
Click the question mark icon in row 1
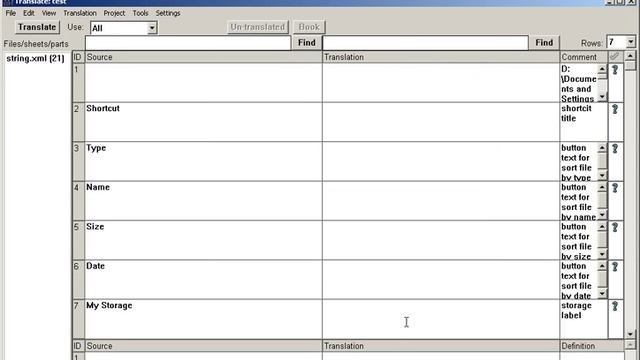coord(615,70)
